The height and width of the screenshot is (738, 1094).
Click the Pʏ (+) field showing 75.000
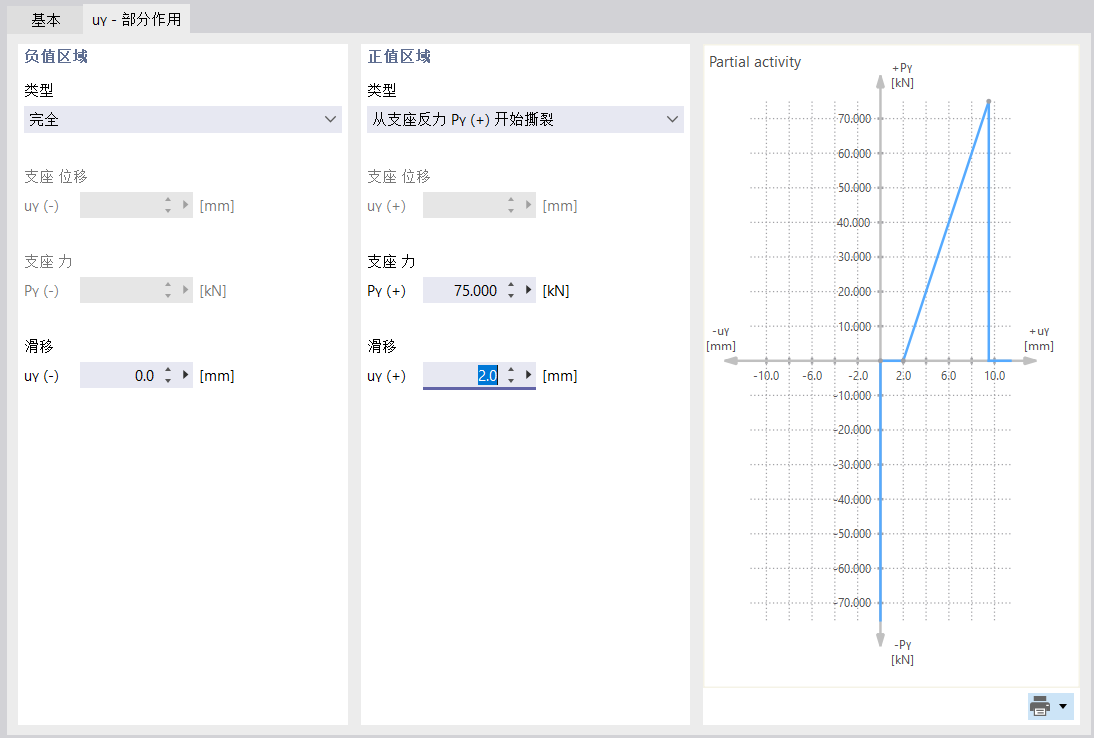pos(470,290)
